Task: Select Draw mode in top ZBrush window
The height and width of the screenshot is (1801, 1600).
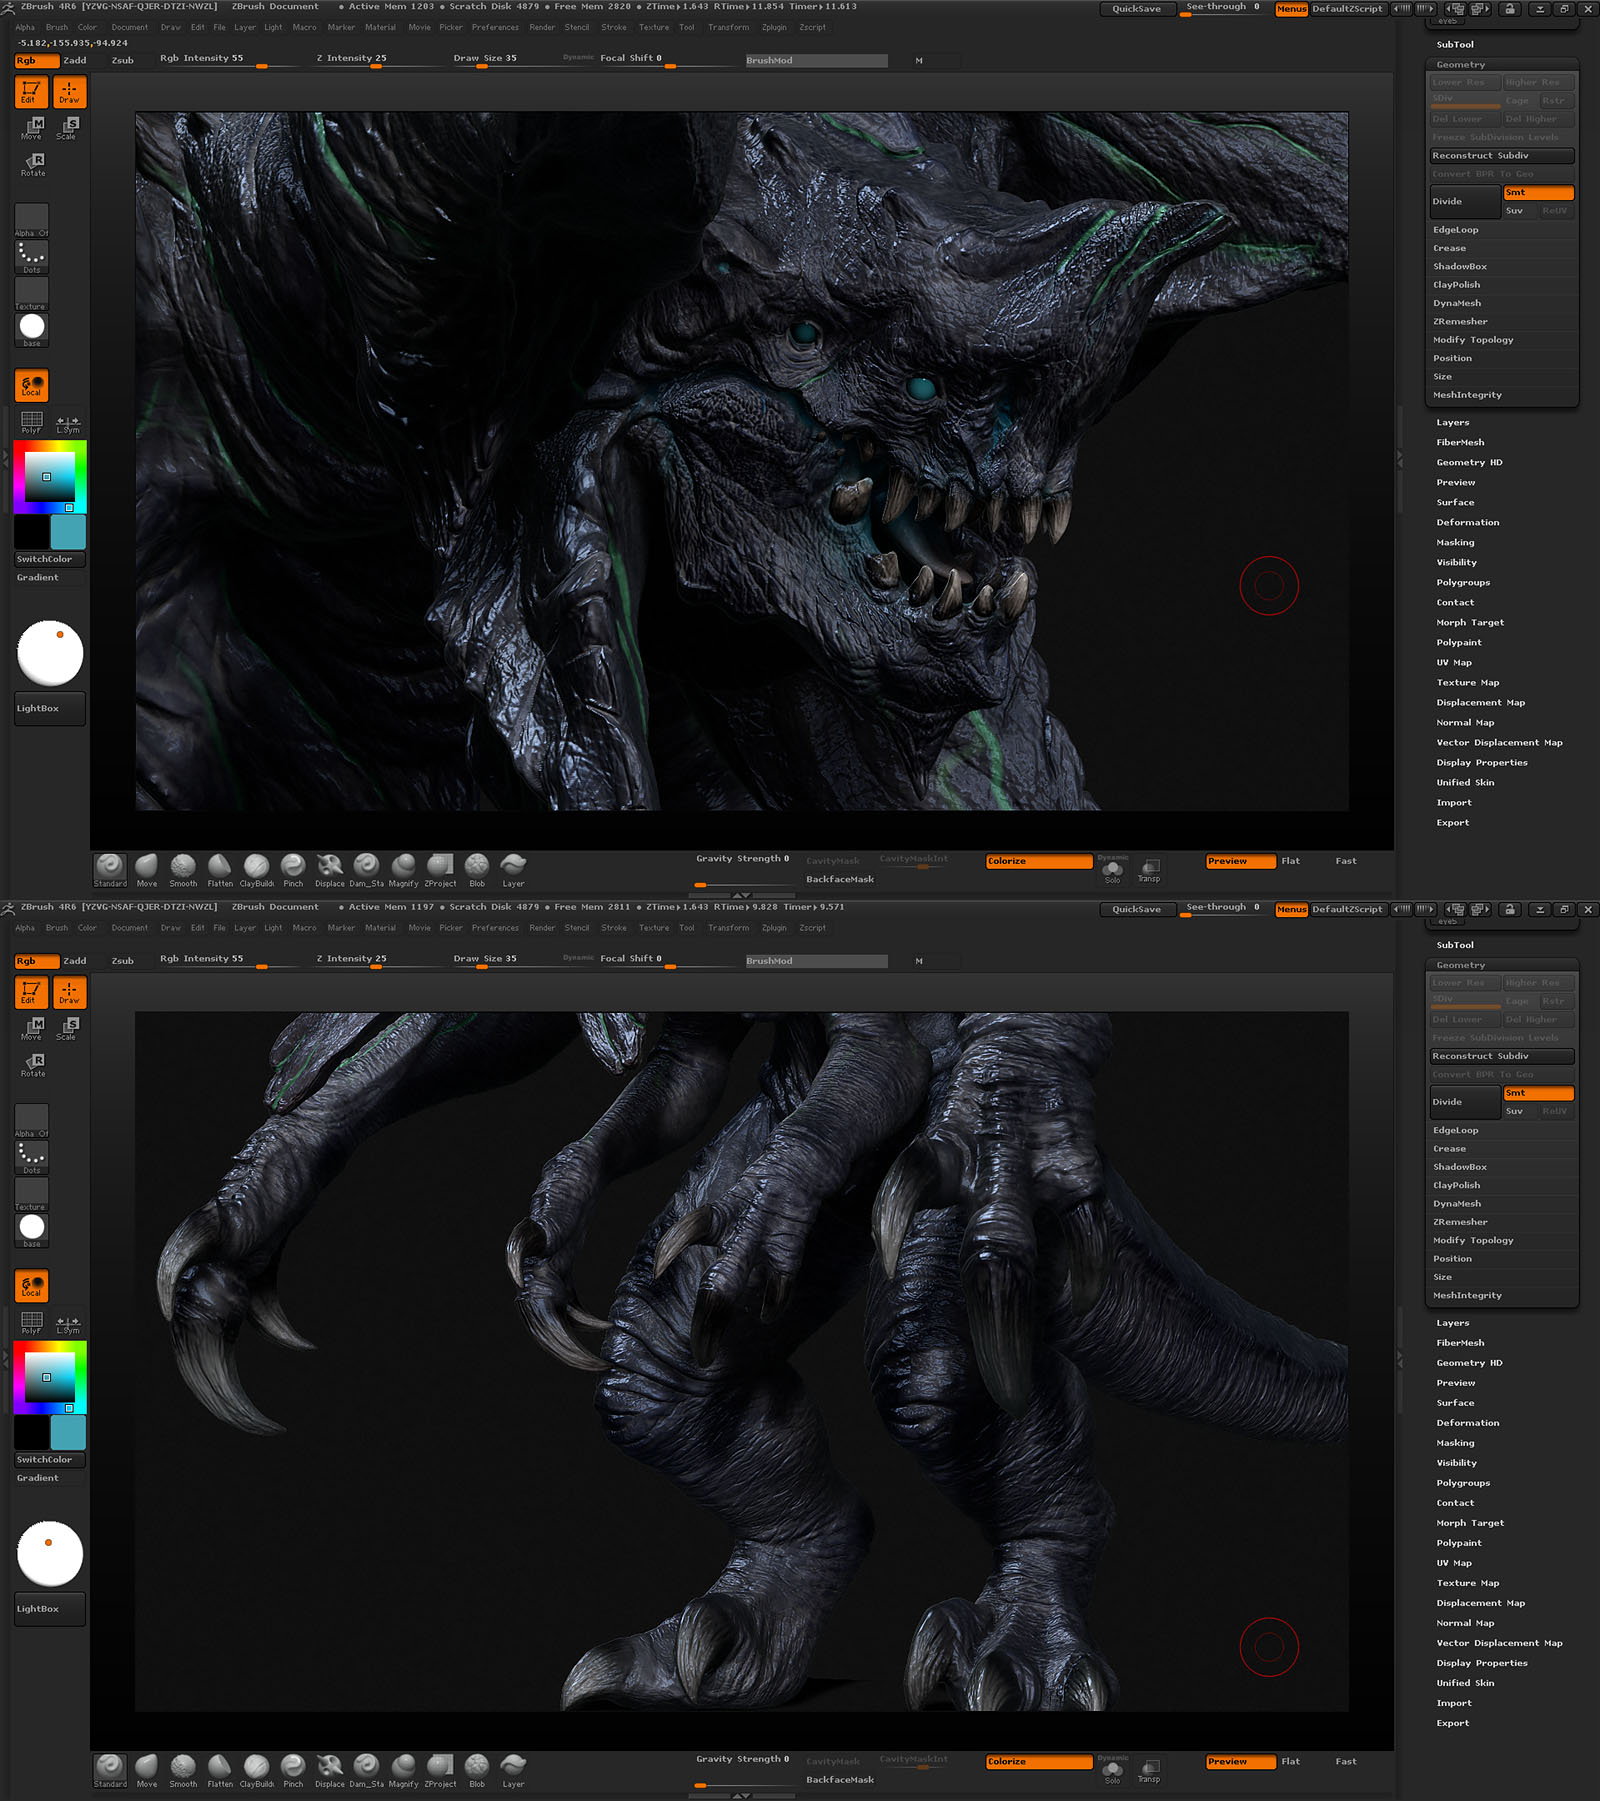Action: 69,92
